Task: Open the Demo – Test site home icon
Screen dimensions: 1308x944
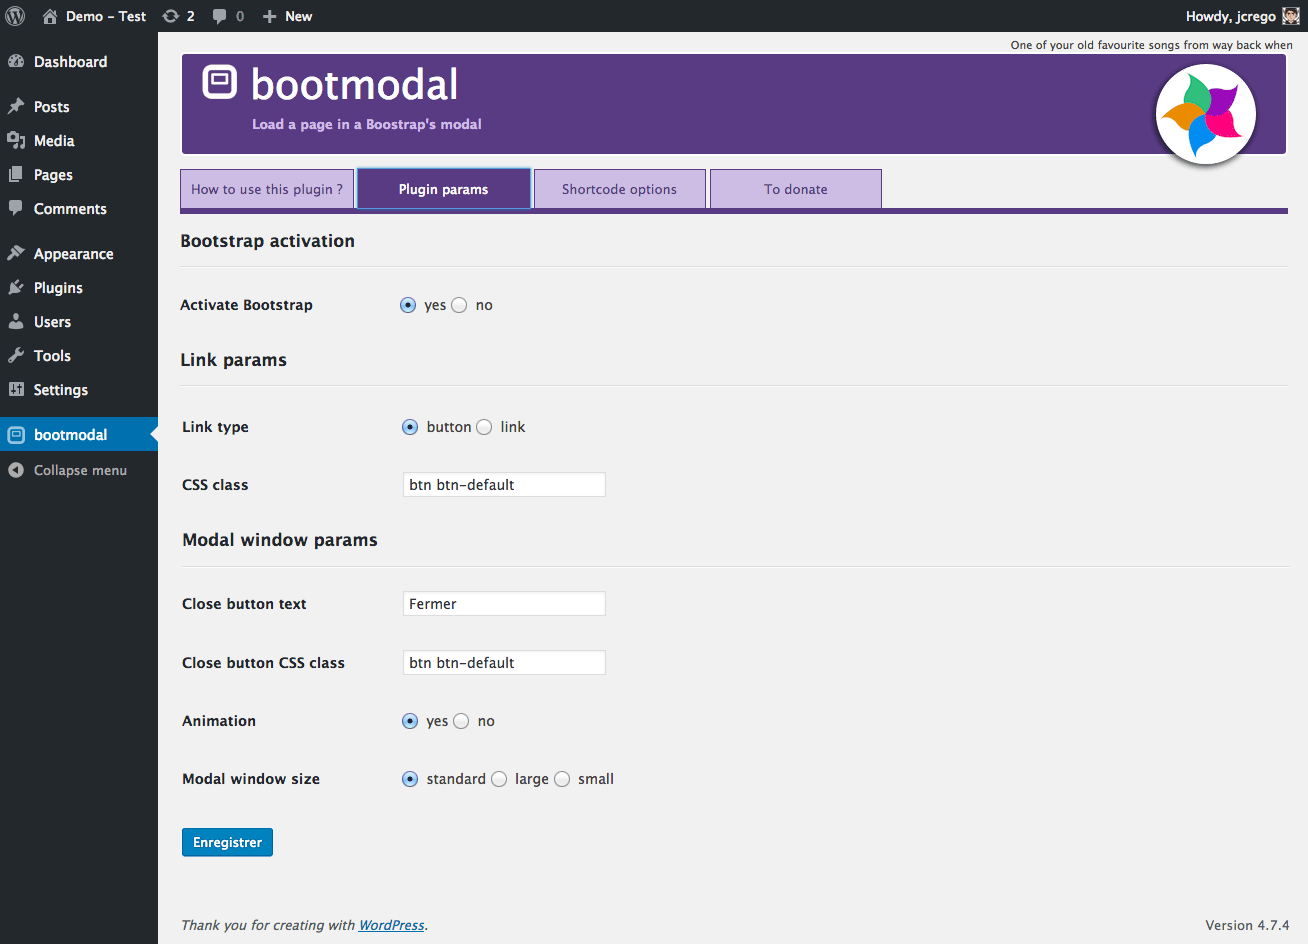Action: (50, 16)
